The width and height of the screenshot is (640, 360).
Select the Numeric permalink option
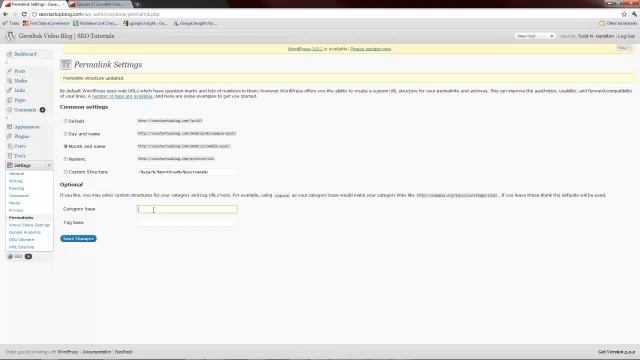[65, 159]
